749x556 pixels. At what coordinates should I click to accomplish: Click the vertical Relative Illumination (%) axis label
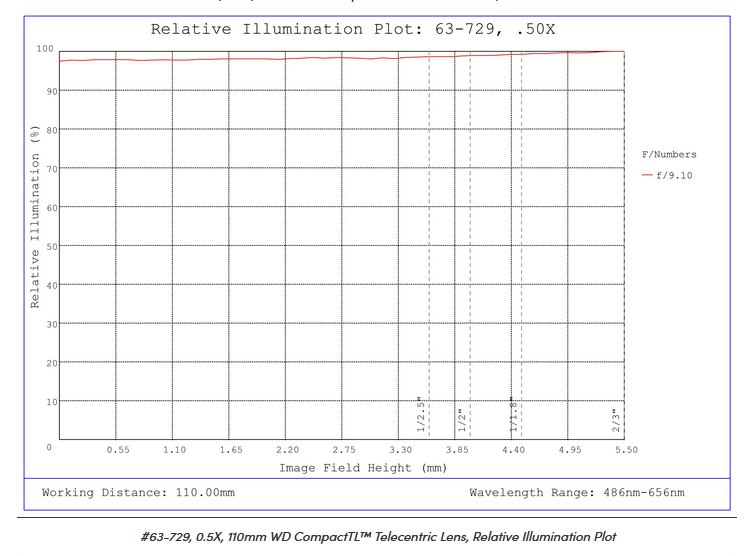tap(35, 231)
